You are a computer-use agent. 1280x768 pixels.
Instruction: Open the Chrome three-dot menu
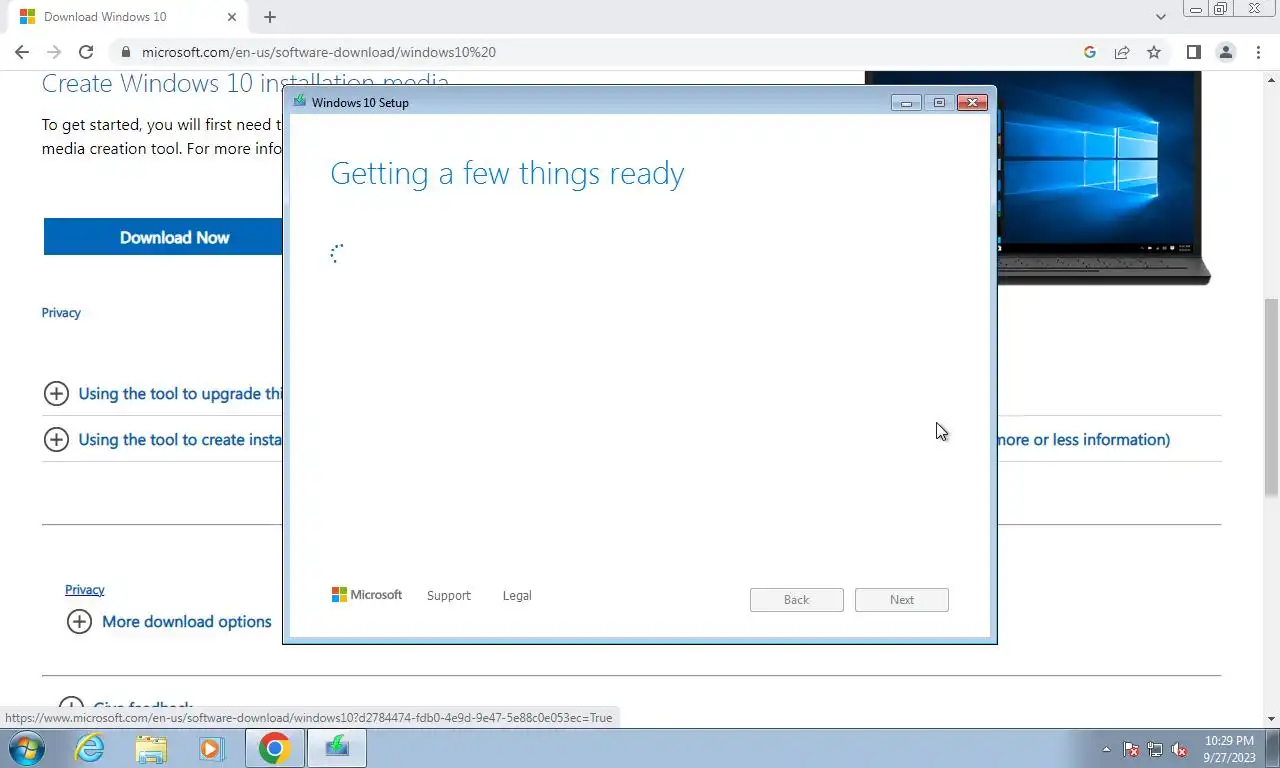[x=1258, y=52]
